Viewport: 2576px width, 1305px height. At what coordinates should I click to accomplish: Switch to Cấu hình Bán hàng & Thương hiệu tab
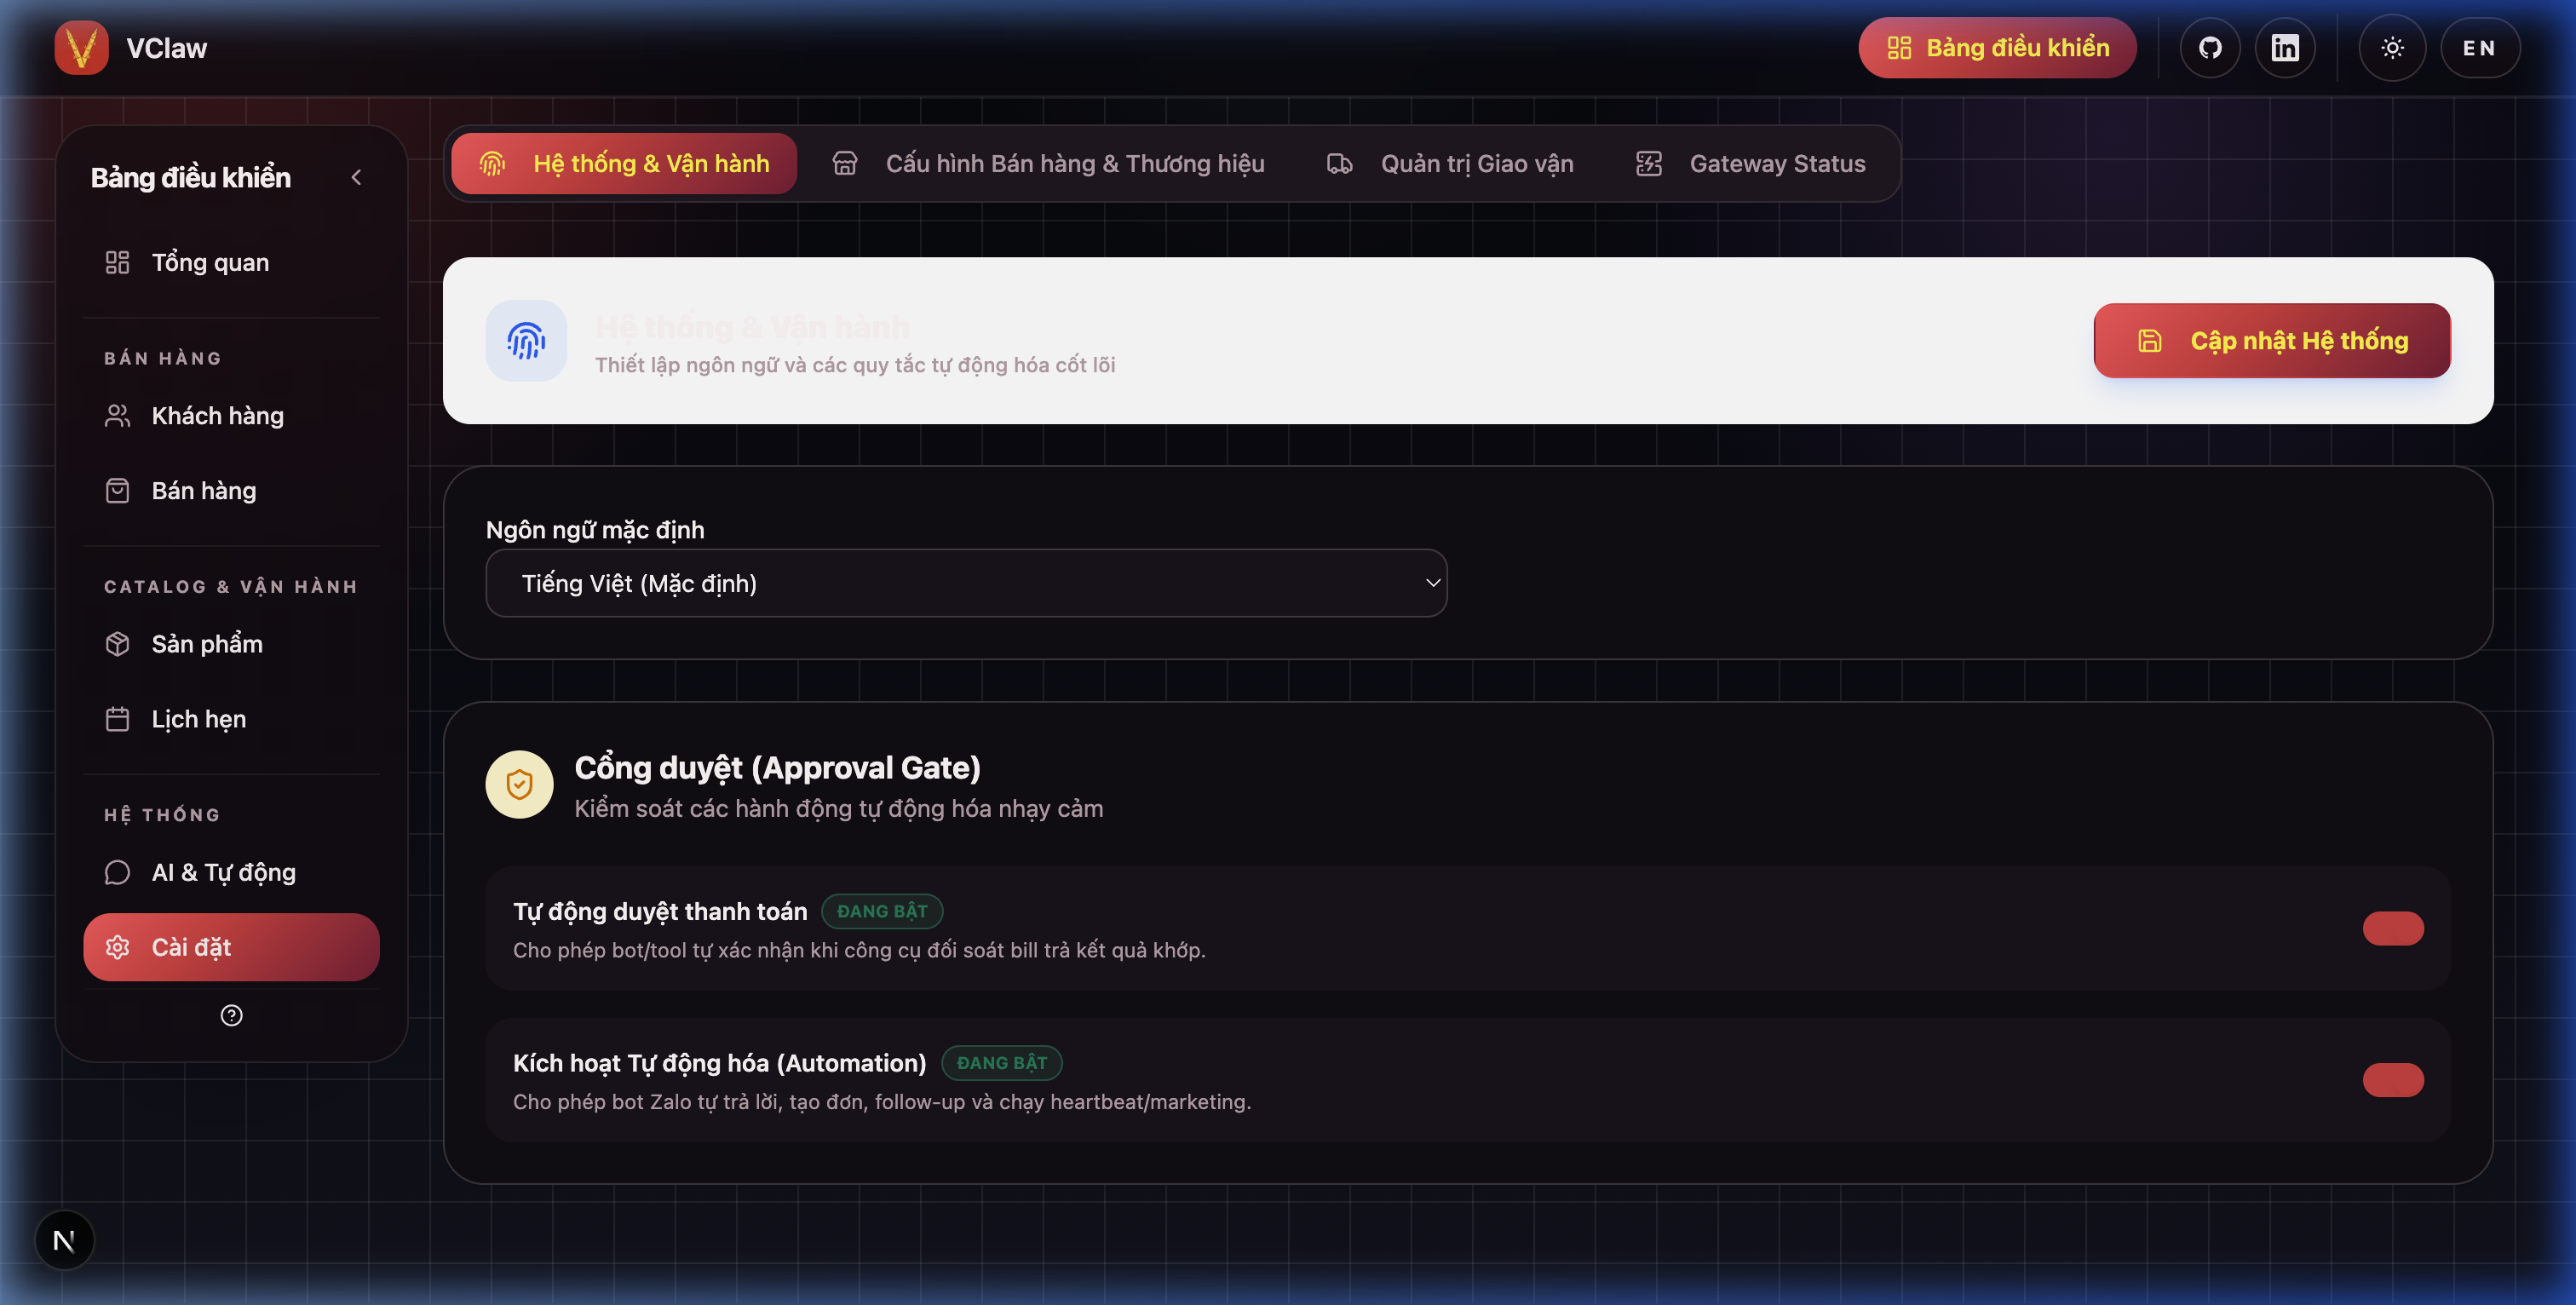point(1048,164)
